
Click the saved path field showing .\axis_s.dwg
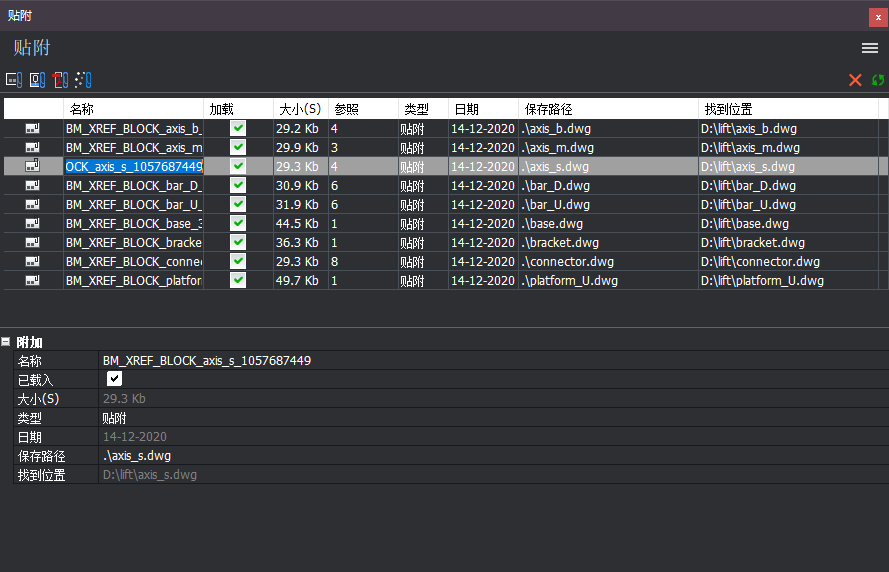tap(490, 456)
